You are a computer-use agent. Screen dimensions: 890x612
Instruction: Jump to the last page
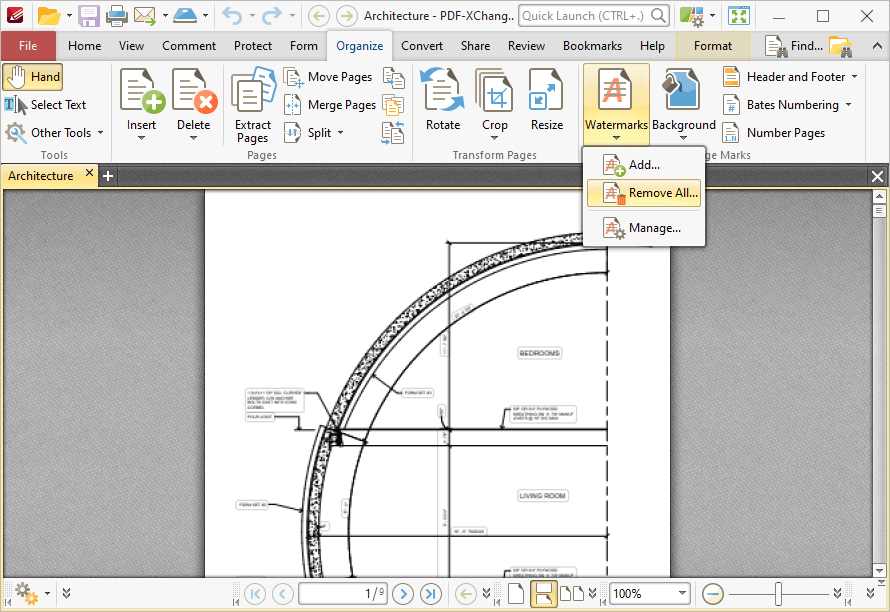[x=431, y=593]
